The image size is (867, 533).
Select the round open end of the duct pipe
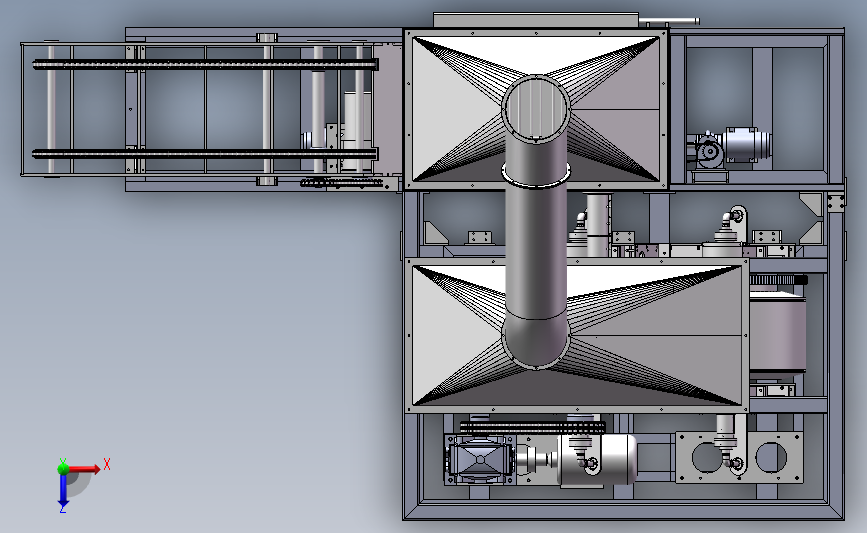pos(536,108)
